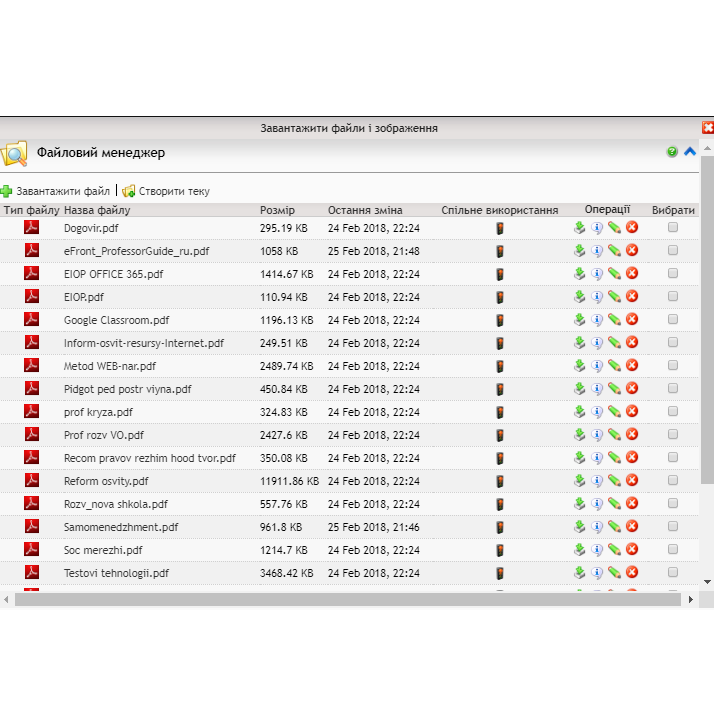This screenshot has height=716, width=716.
Task: Click size 11911.86 KB of Reform osvity
Action: pyautogui.click(x=290, y=481)
